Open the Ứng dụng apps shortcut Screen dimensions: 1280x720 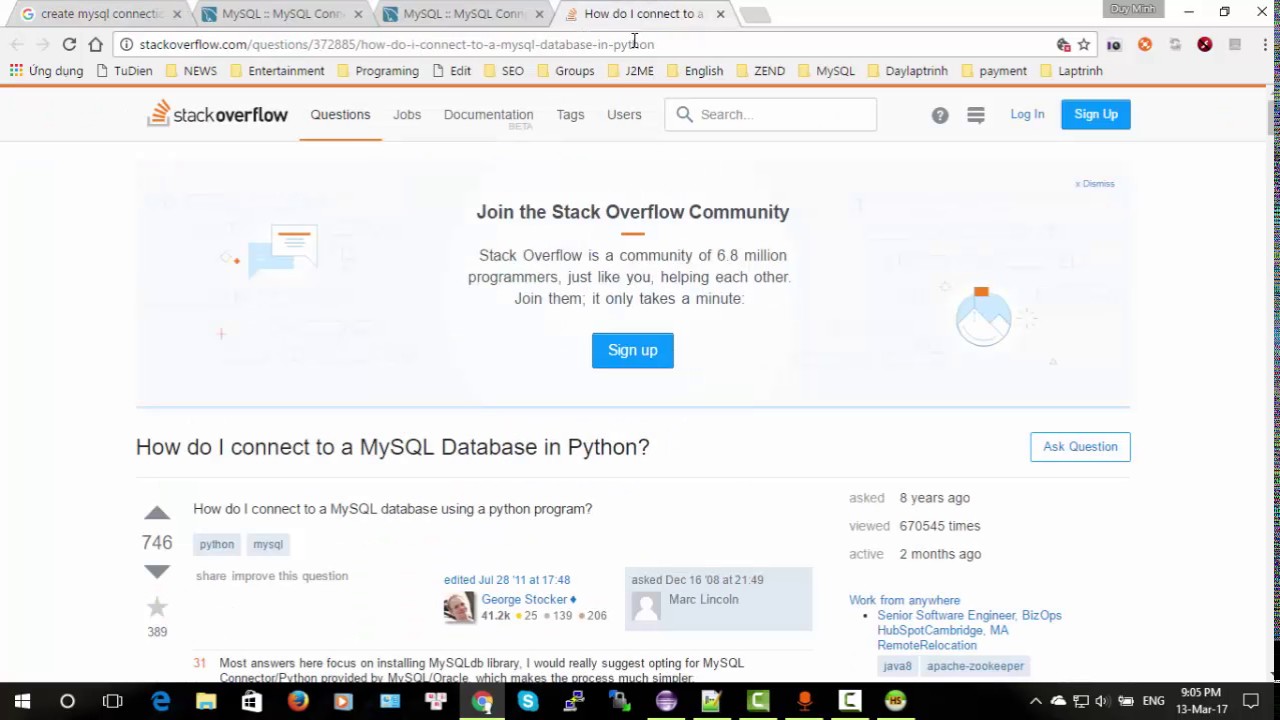46,71
